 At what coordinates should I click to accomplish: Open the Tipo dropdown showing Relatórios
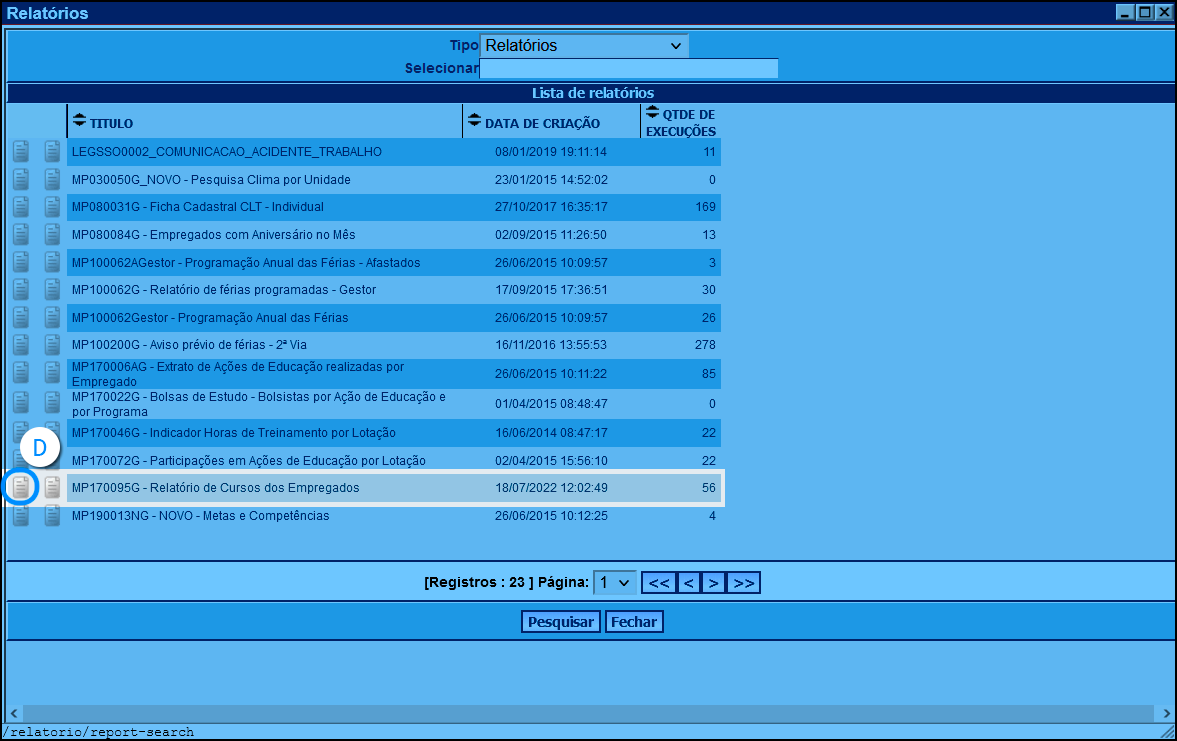click(x=584, y=46)
